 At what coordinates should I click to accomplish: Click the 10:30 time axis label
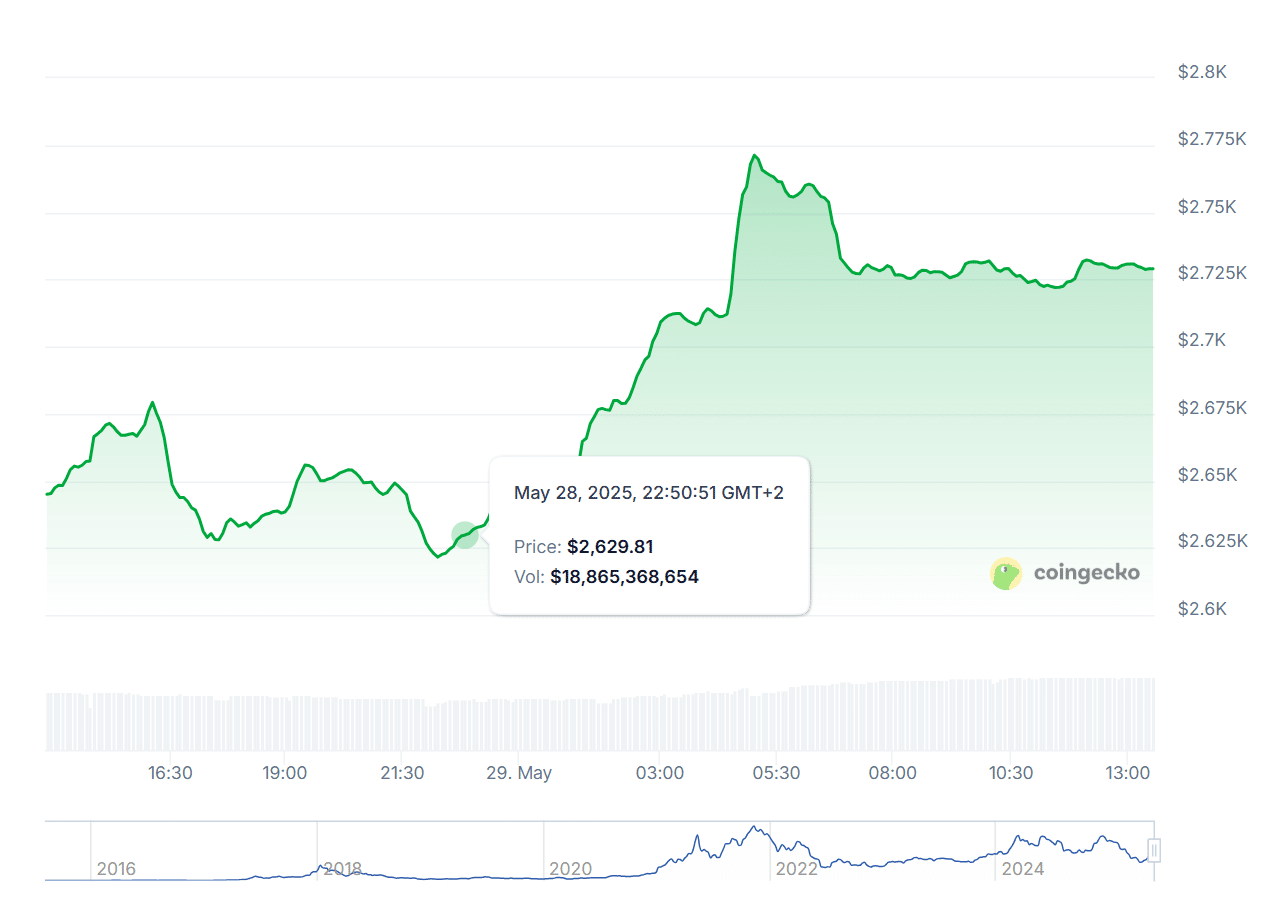click(x=1011, y=773)
